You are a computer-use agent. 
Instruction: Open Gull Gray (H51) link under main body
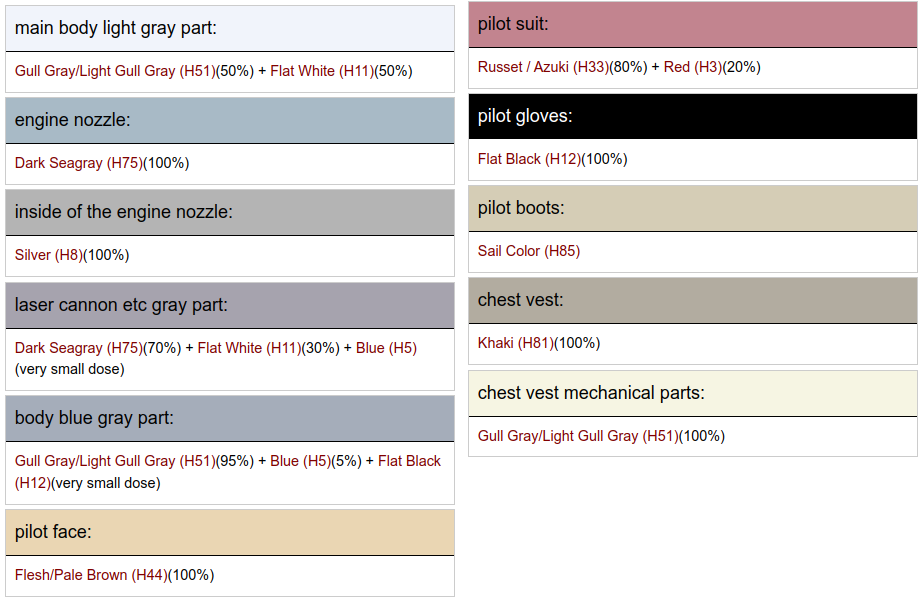coord(114,71)
